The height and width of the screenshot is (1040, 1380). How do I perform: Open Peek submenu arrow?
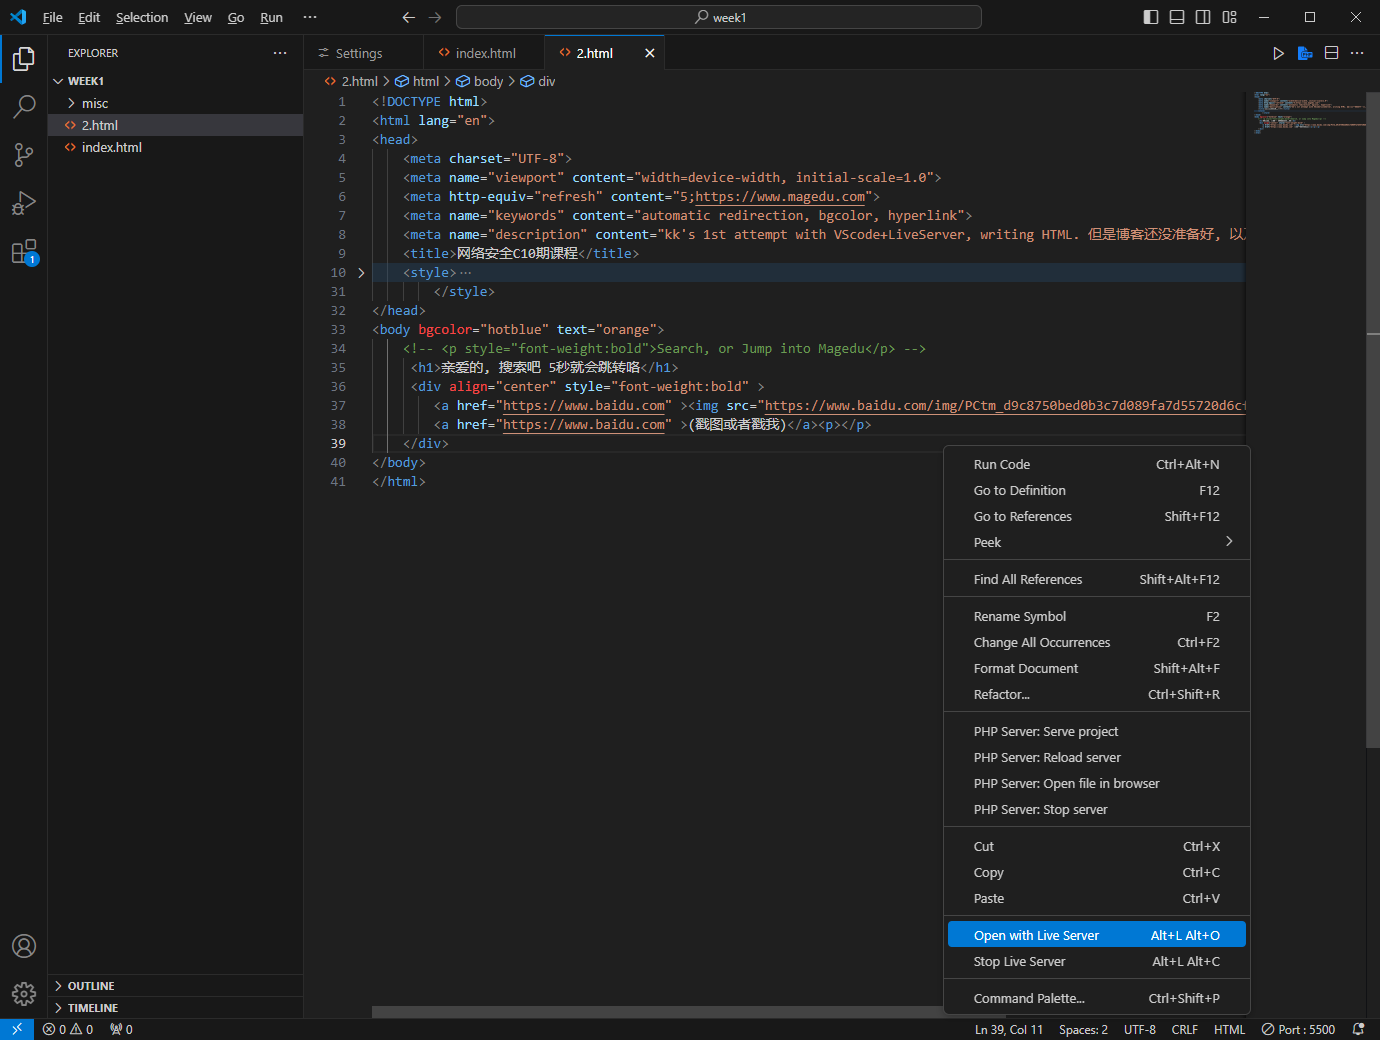(x=1229, y=541)
